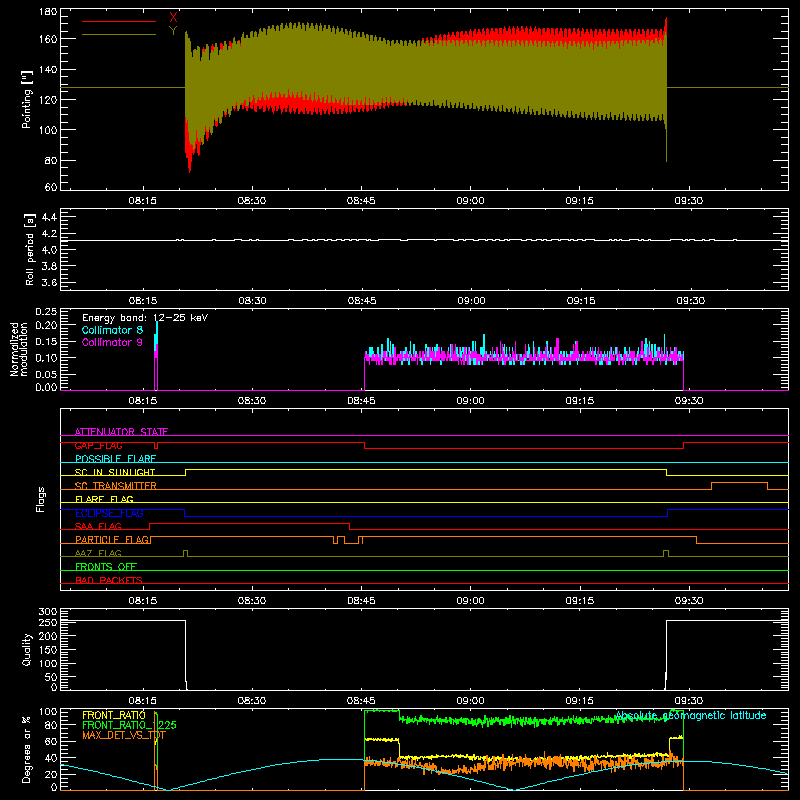Click the 09:30 time label under the Quality plot
Image resolution: width=800 pixels, height=800 pixels.
689,701
